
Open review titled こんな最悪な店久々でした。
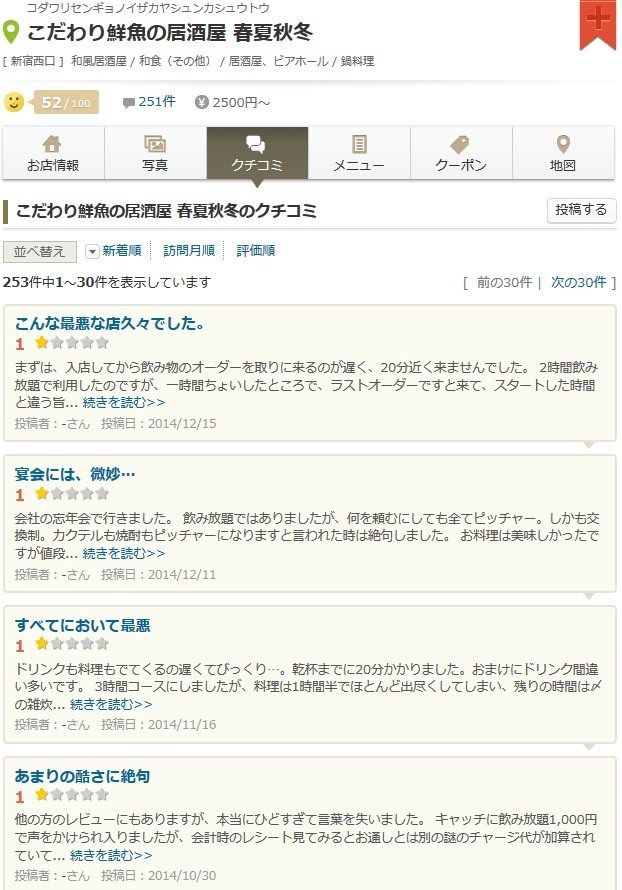(109, 324)
